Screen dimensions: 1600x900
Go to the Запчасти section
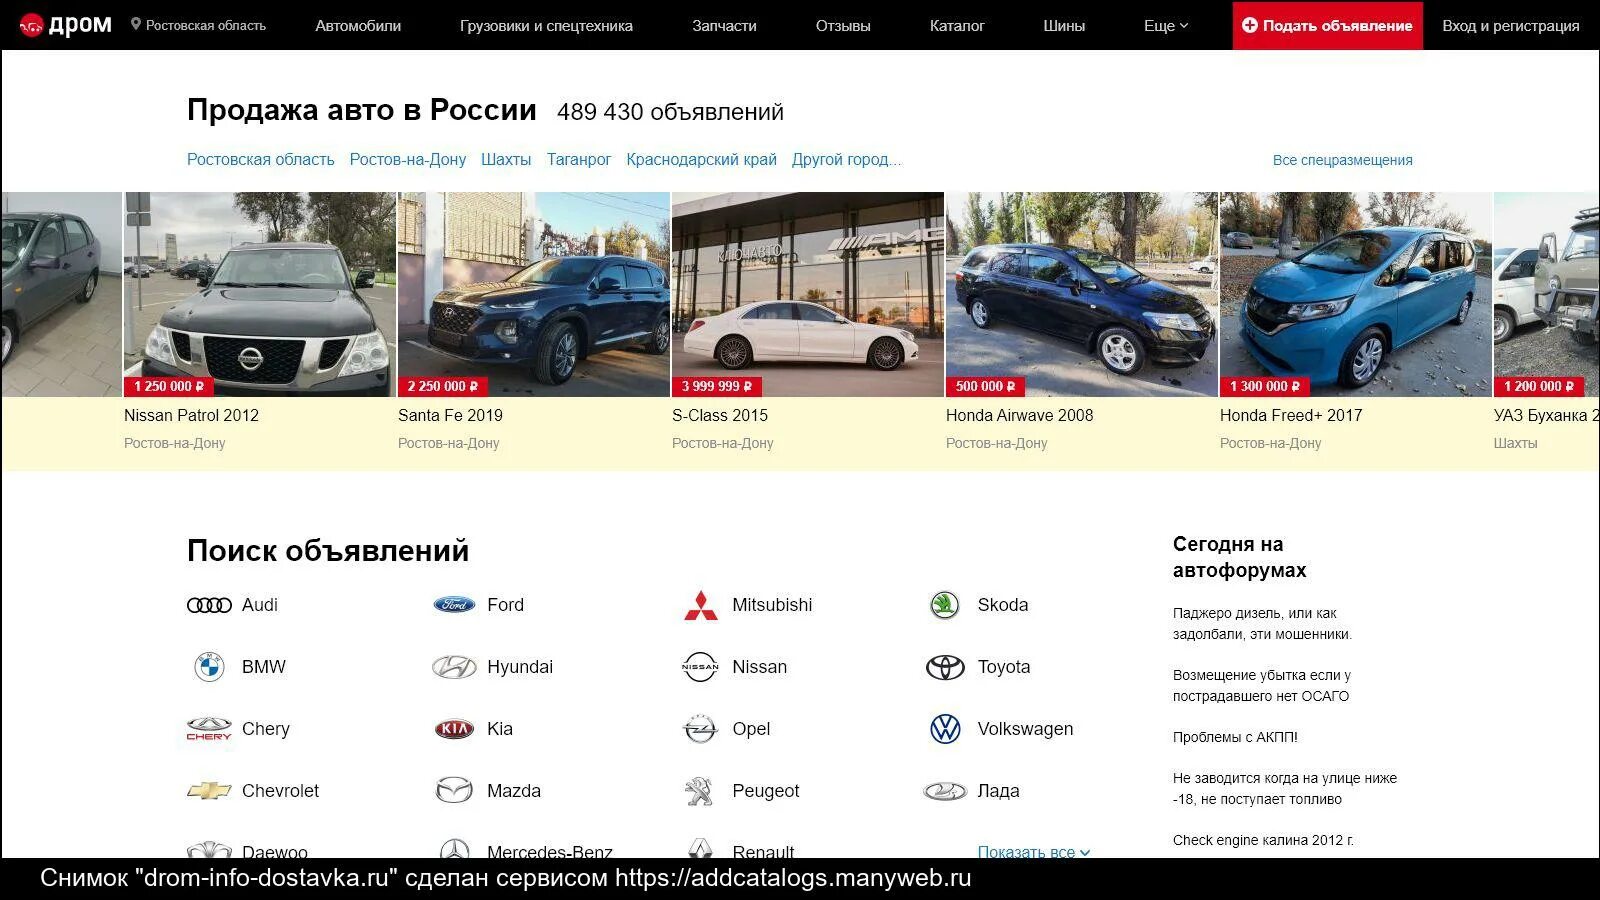[724, 25]
